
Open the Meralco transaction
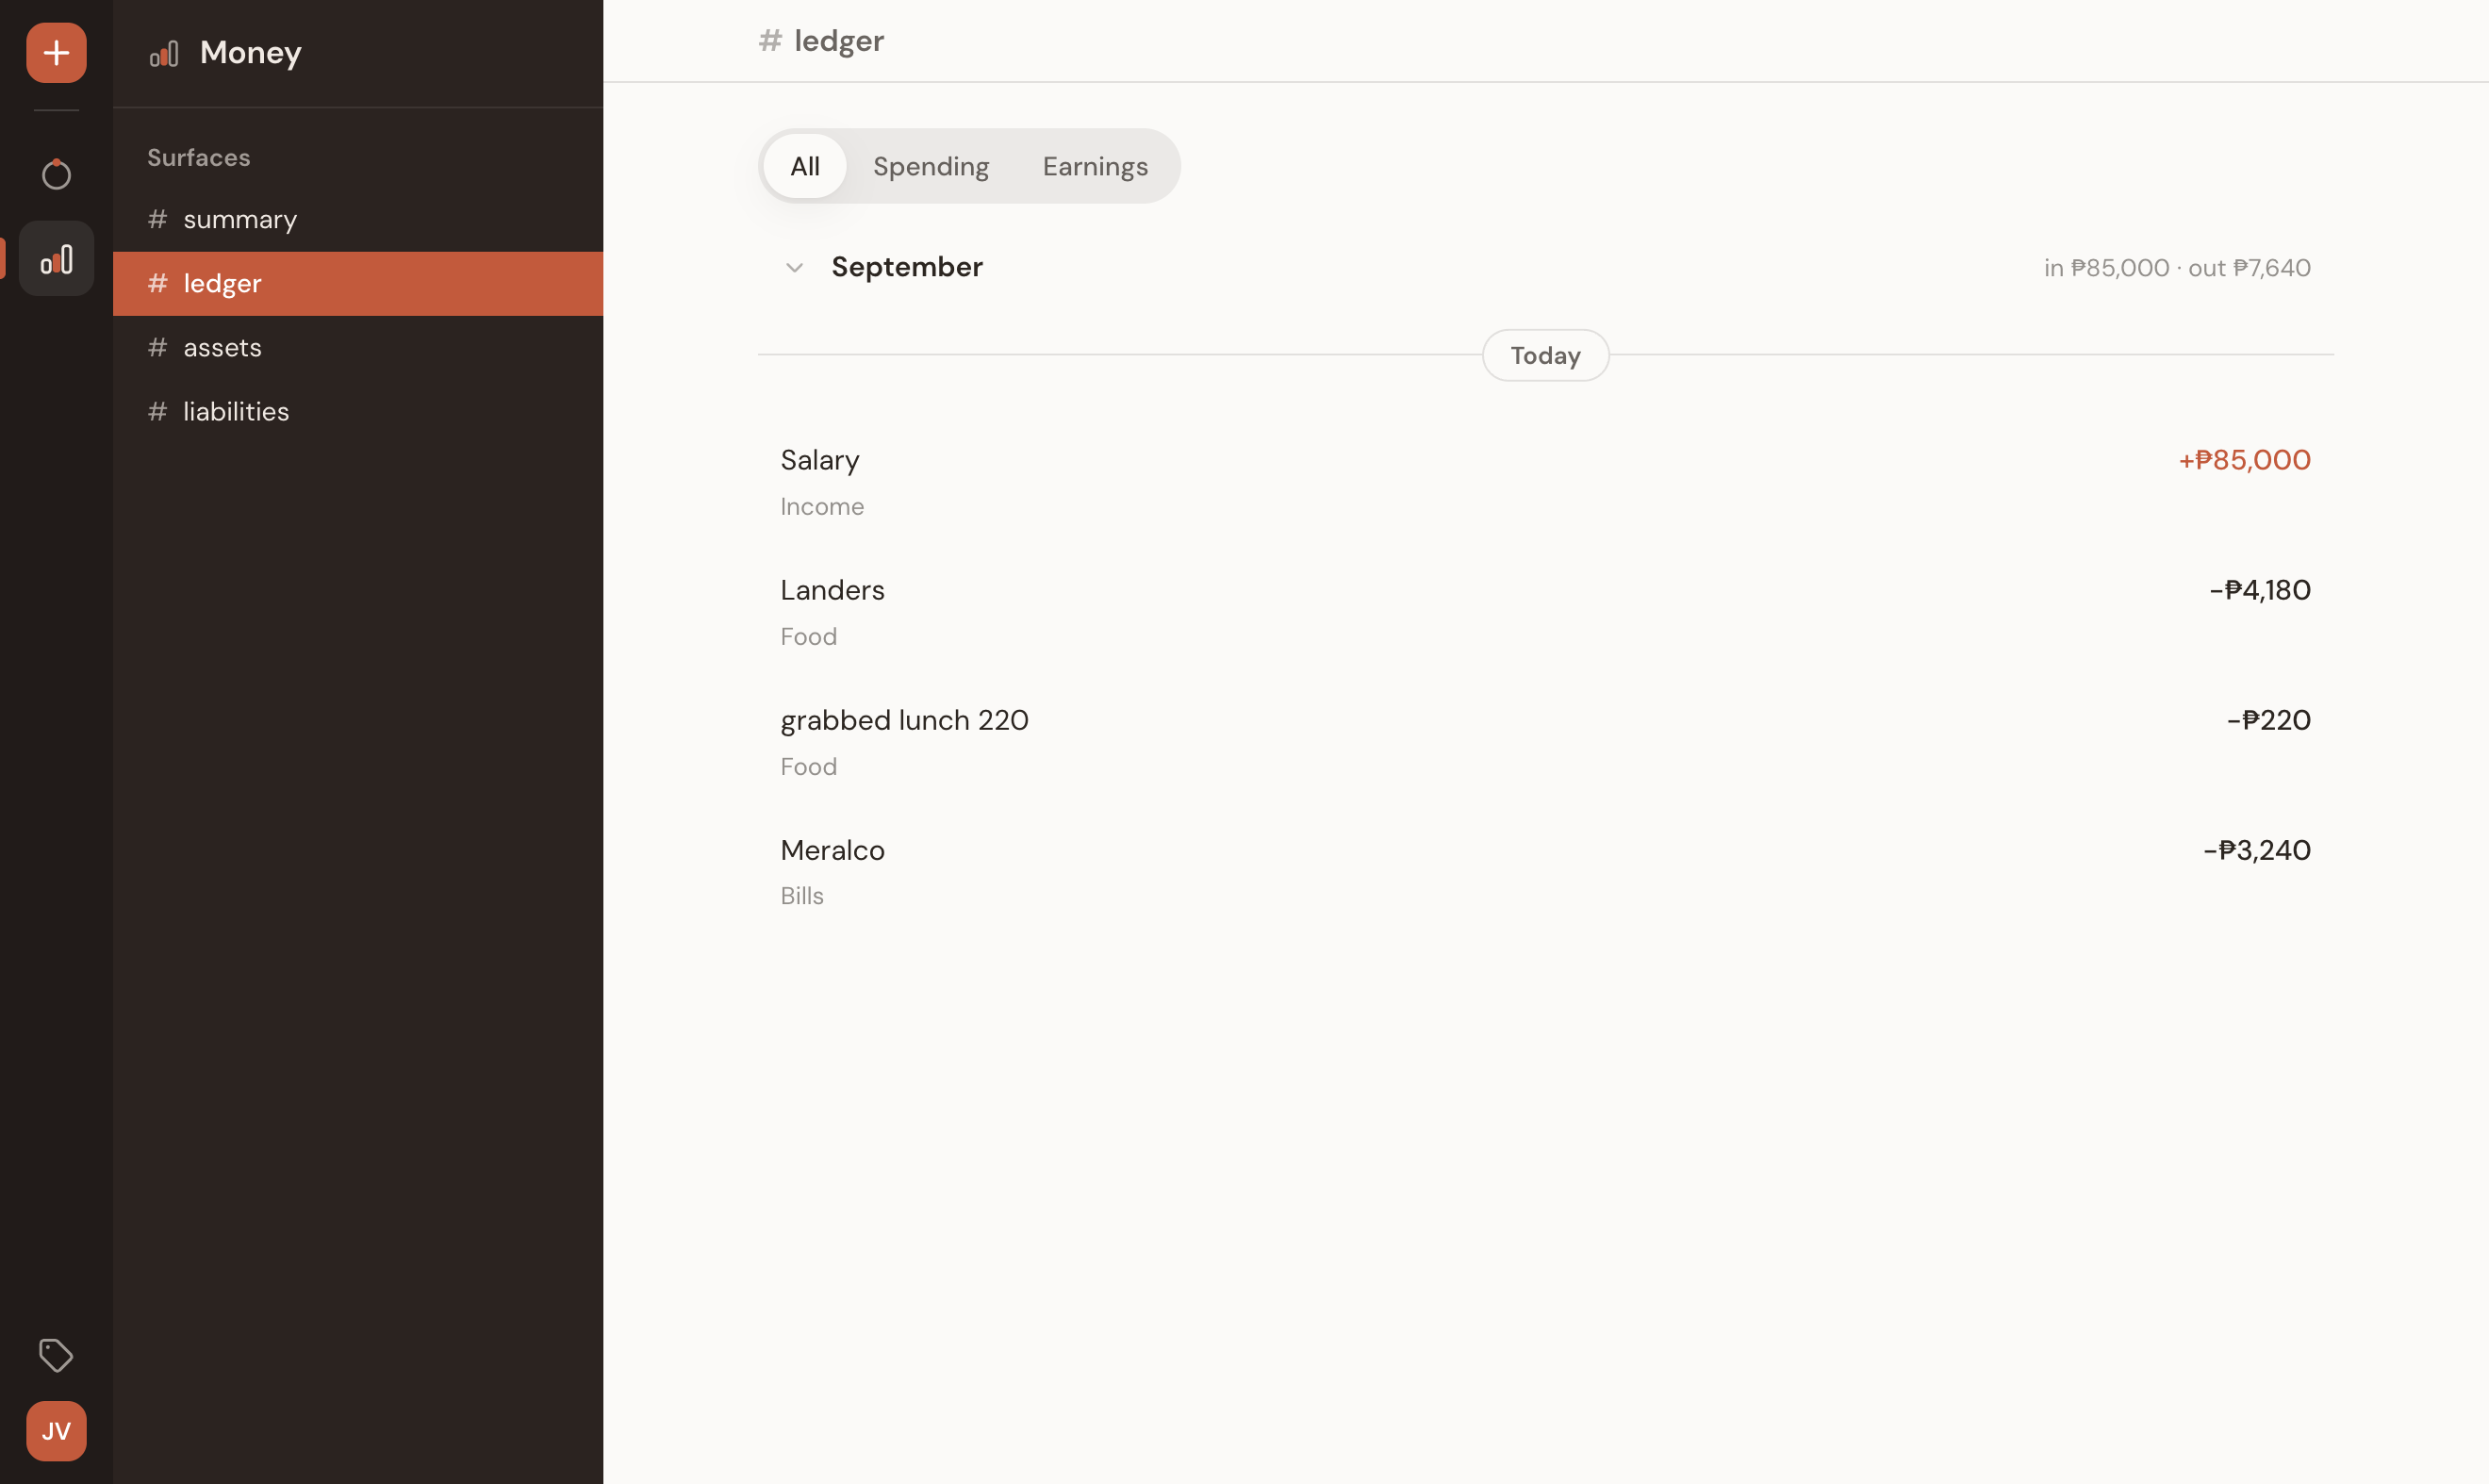(x=1545, y=872)
